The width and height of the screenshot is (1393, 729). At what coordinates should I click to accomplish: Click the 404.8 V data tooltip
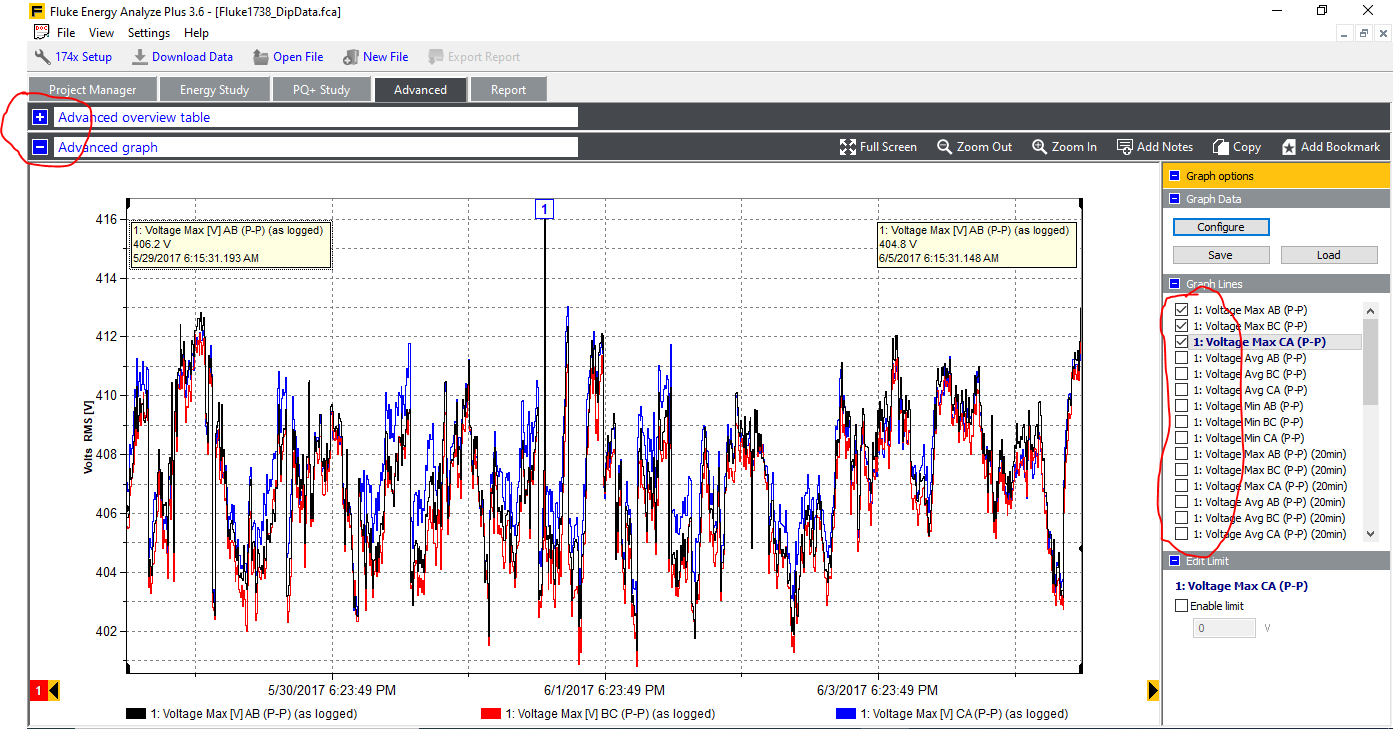pos(977,244)
